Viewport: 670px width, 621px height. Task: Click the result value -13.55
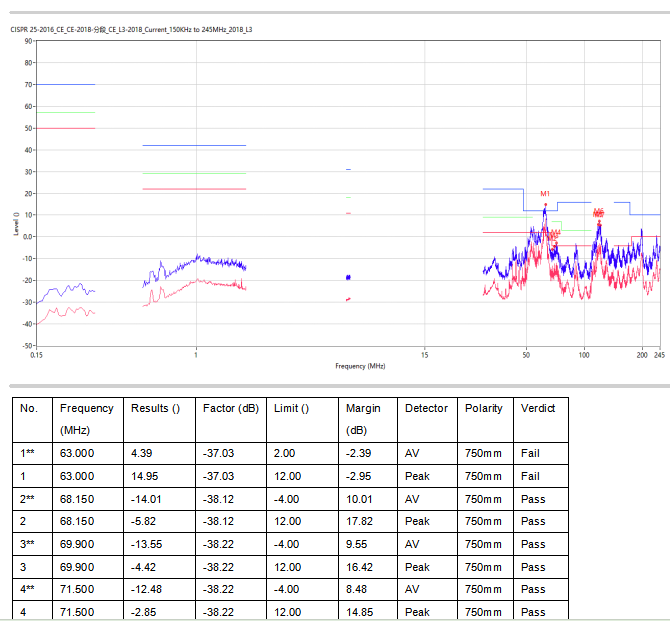pyautogui.click(x=146, y=544)
